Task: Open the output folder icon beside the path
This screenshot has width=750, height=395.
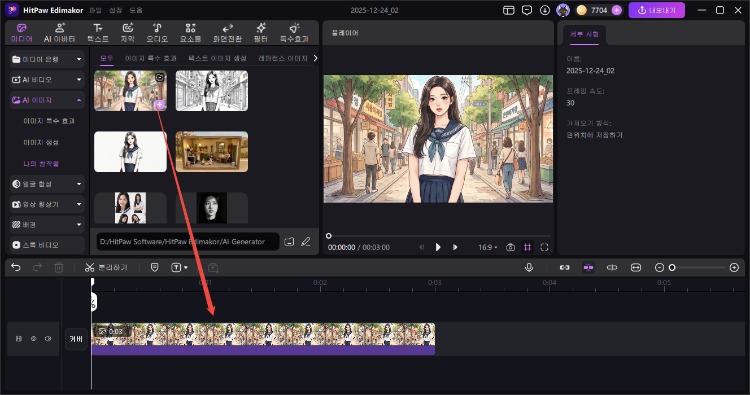Action: coord(289,241)
